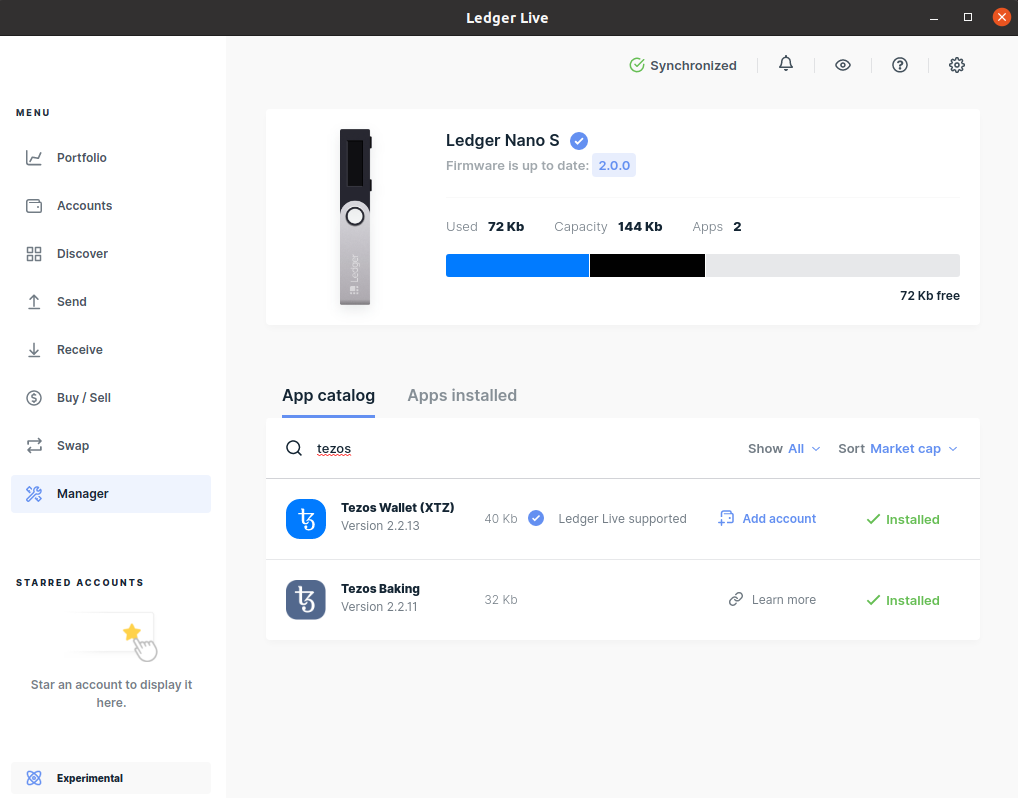
Task: Click the Synchronized status indicator
Action: click(x=683, y=65)
